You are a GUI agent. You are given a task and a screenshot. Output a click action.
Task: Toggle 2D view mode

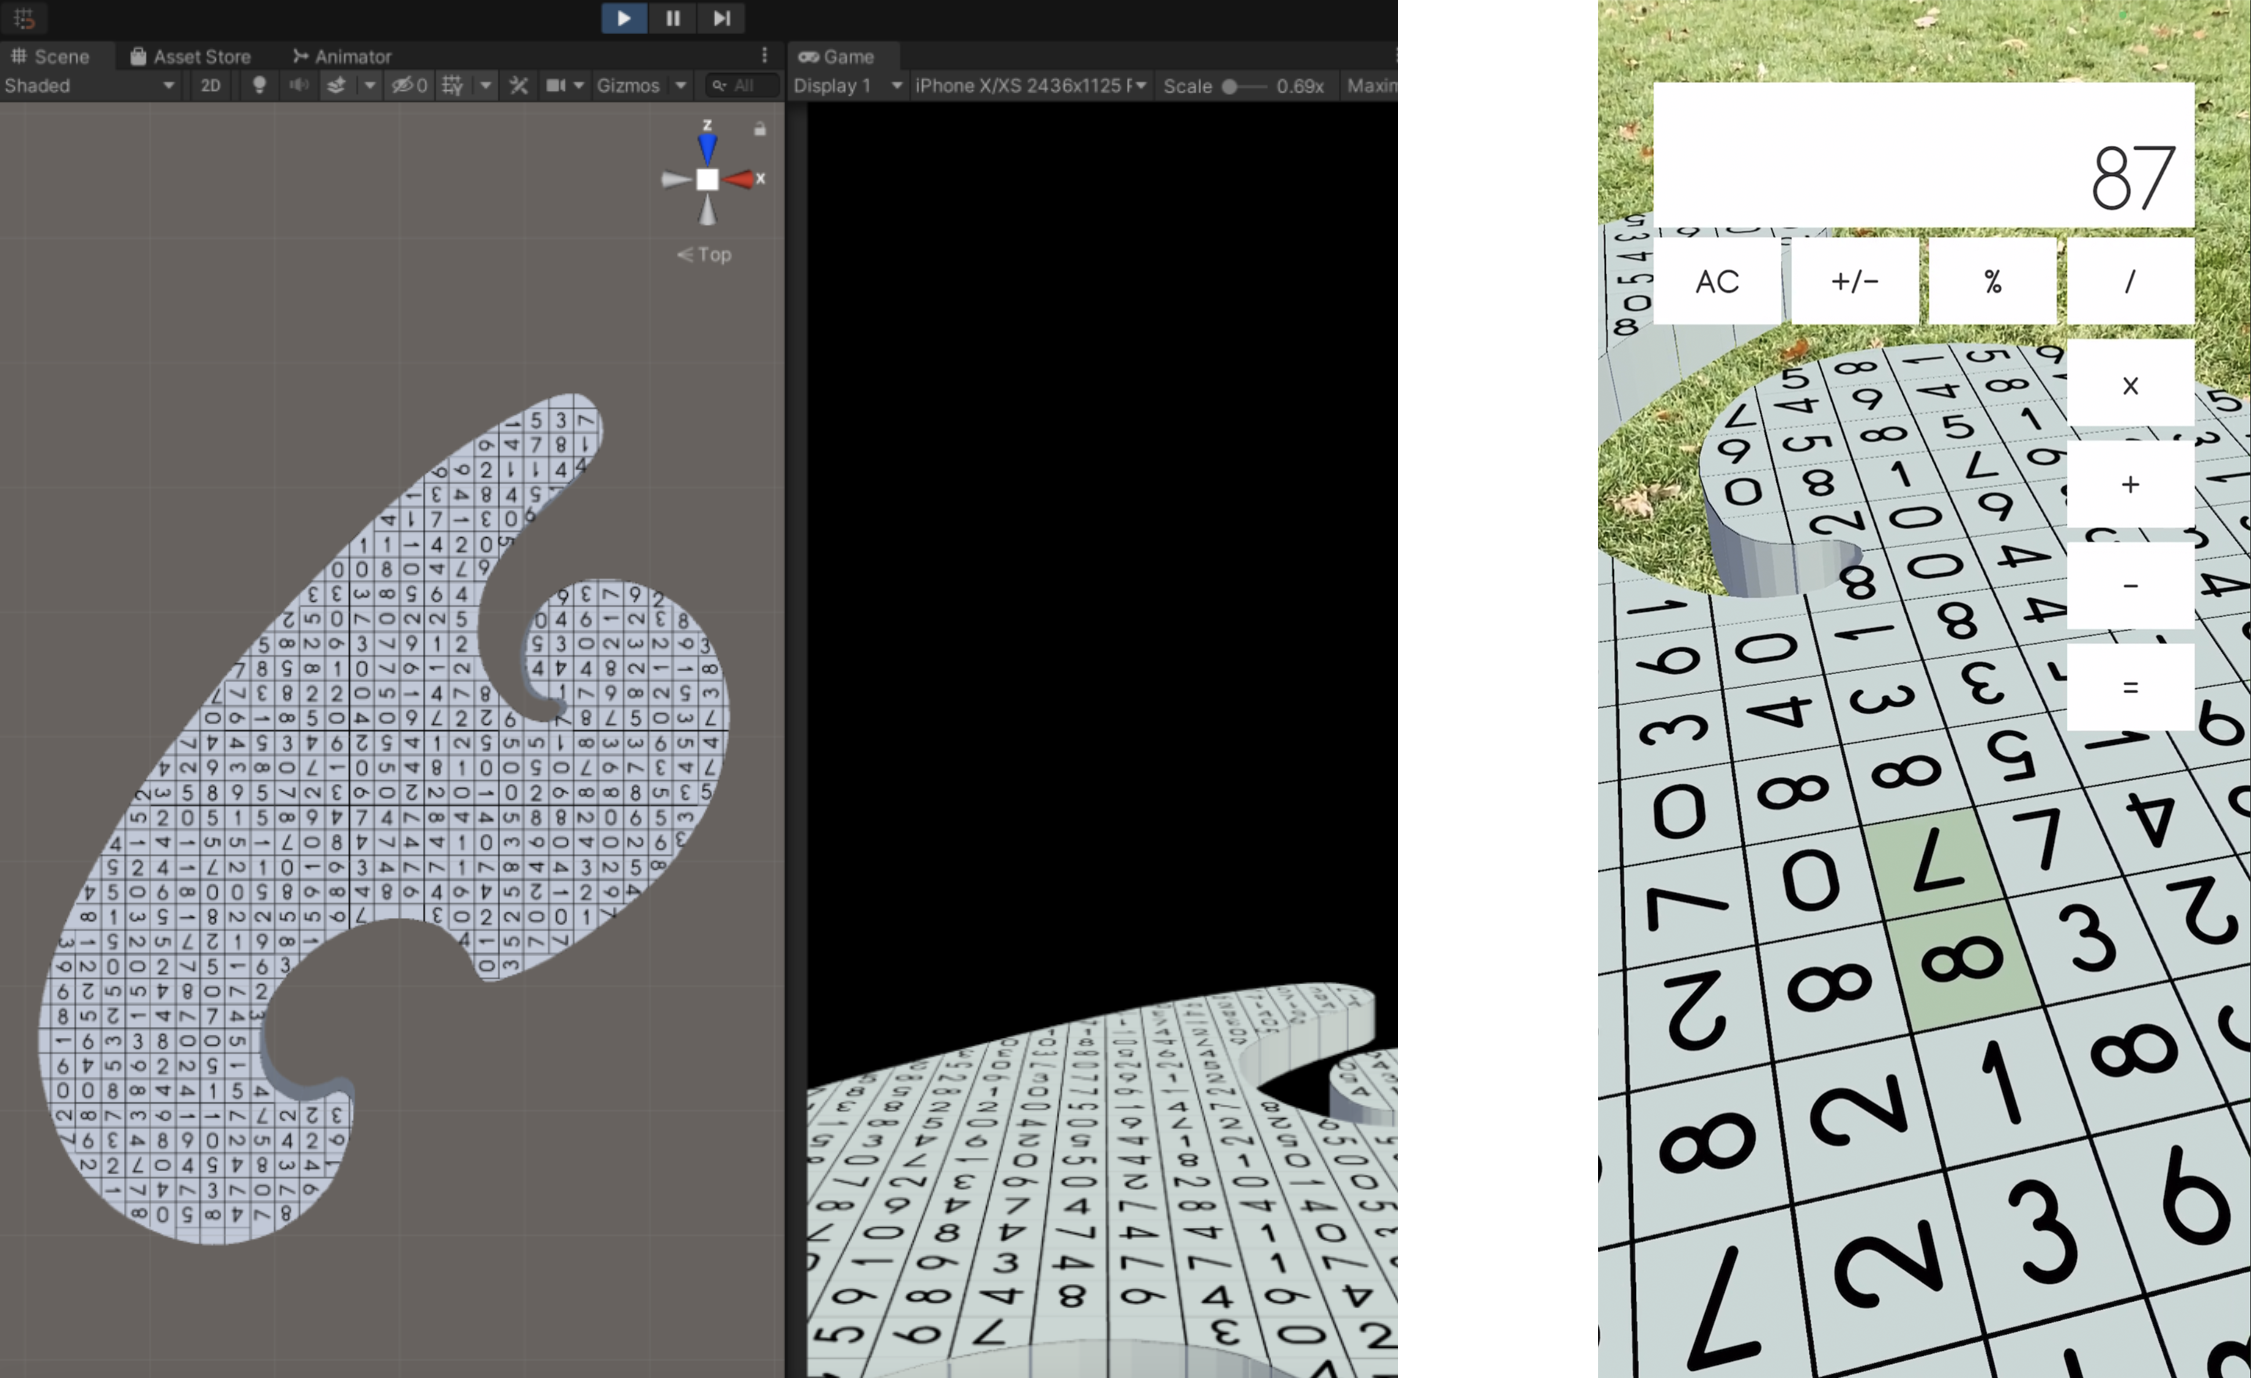coord(211,86)
